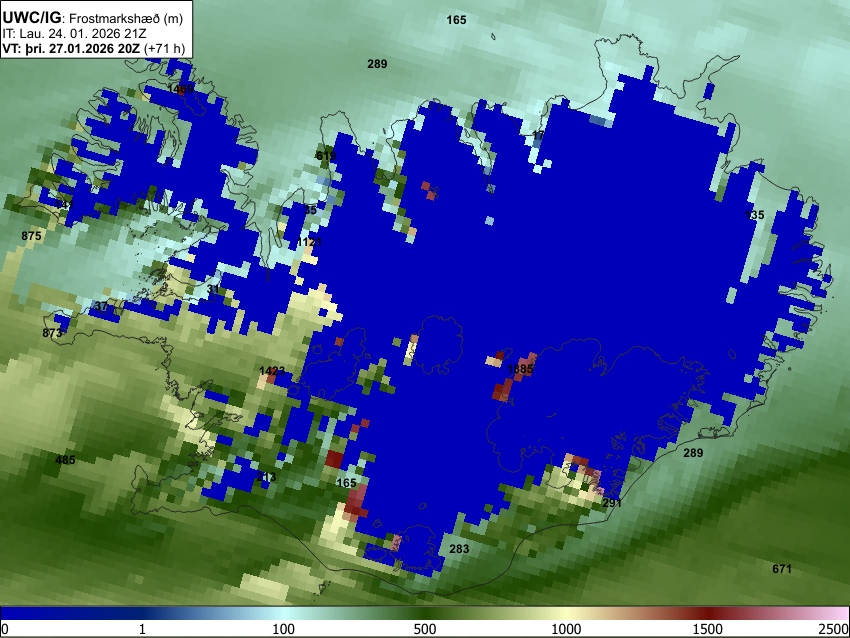
Task: Select the 2500 label on the color scale
Action: (834, 629)
